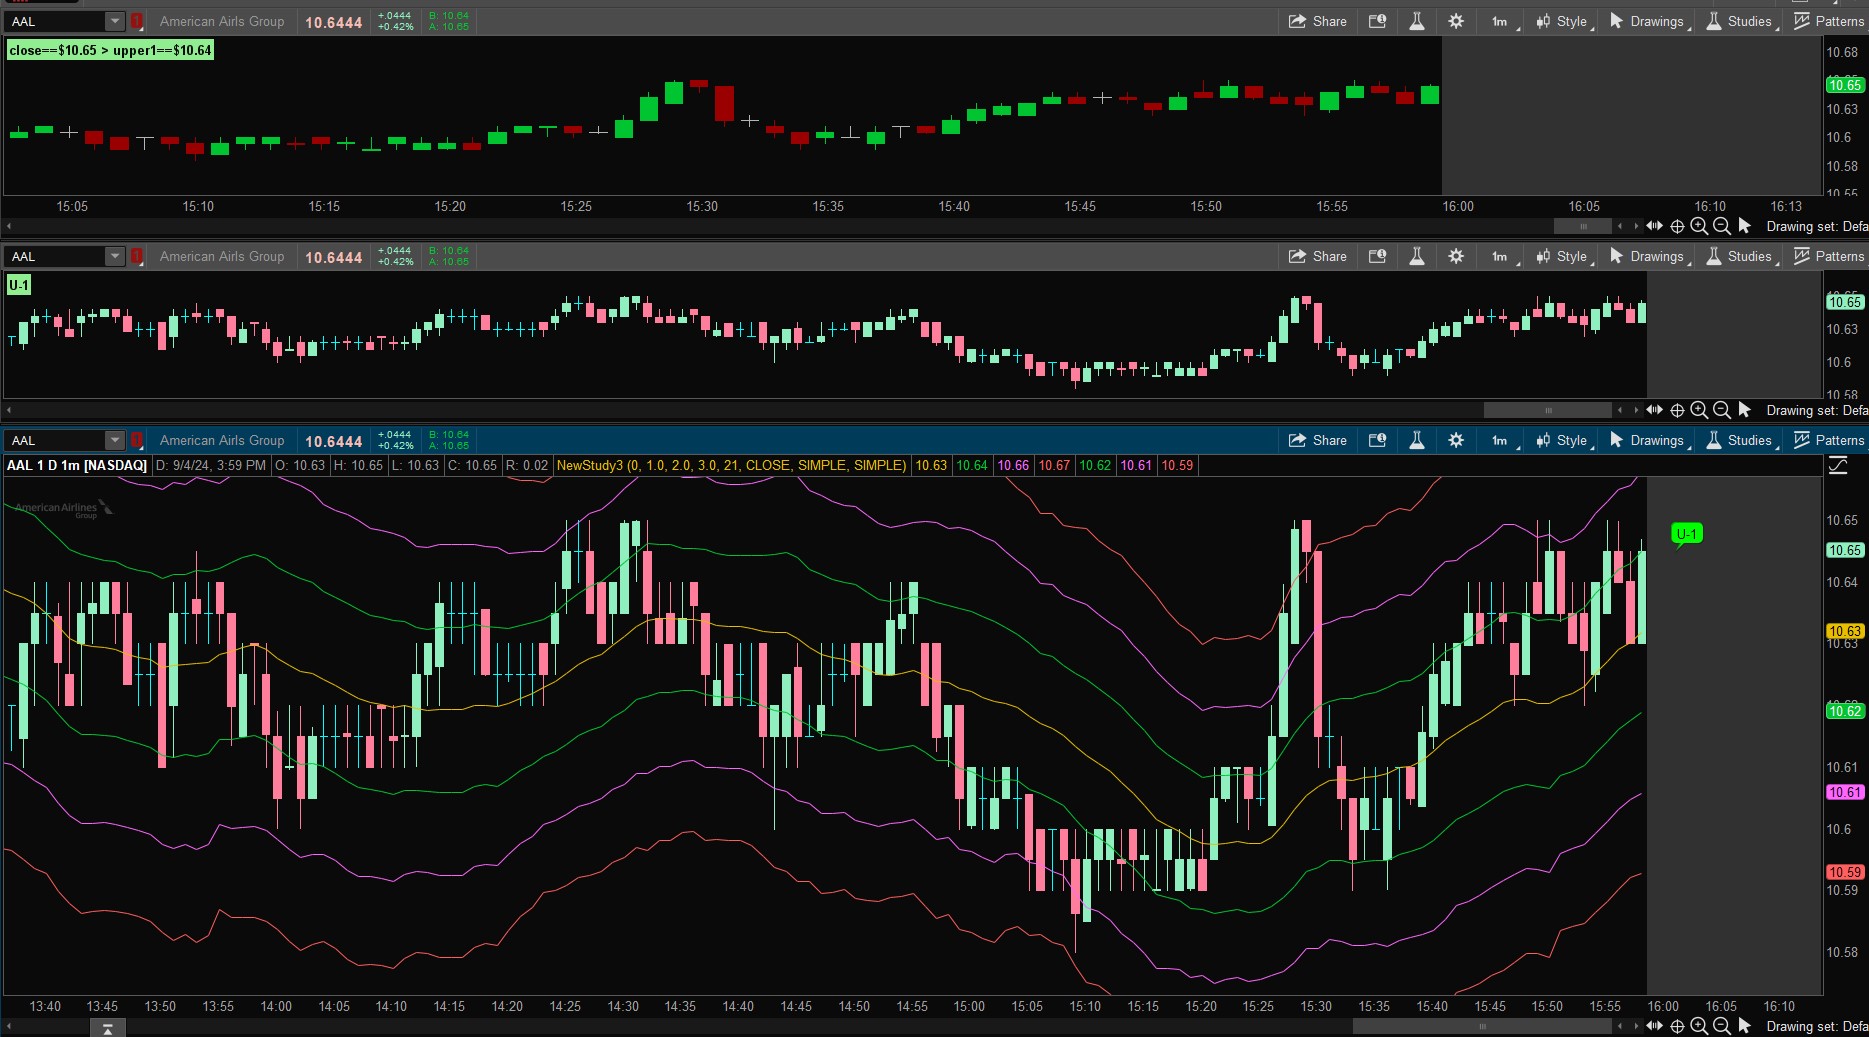The height and width of the screenshot is (1037, 1869).
Task: Open Patterns menu in middle chart toolbar
Action: [x=1829, y=256]
